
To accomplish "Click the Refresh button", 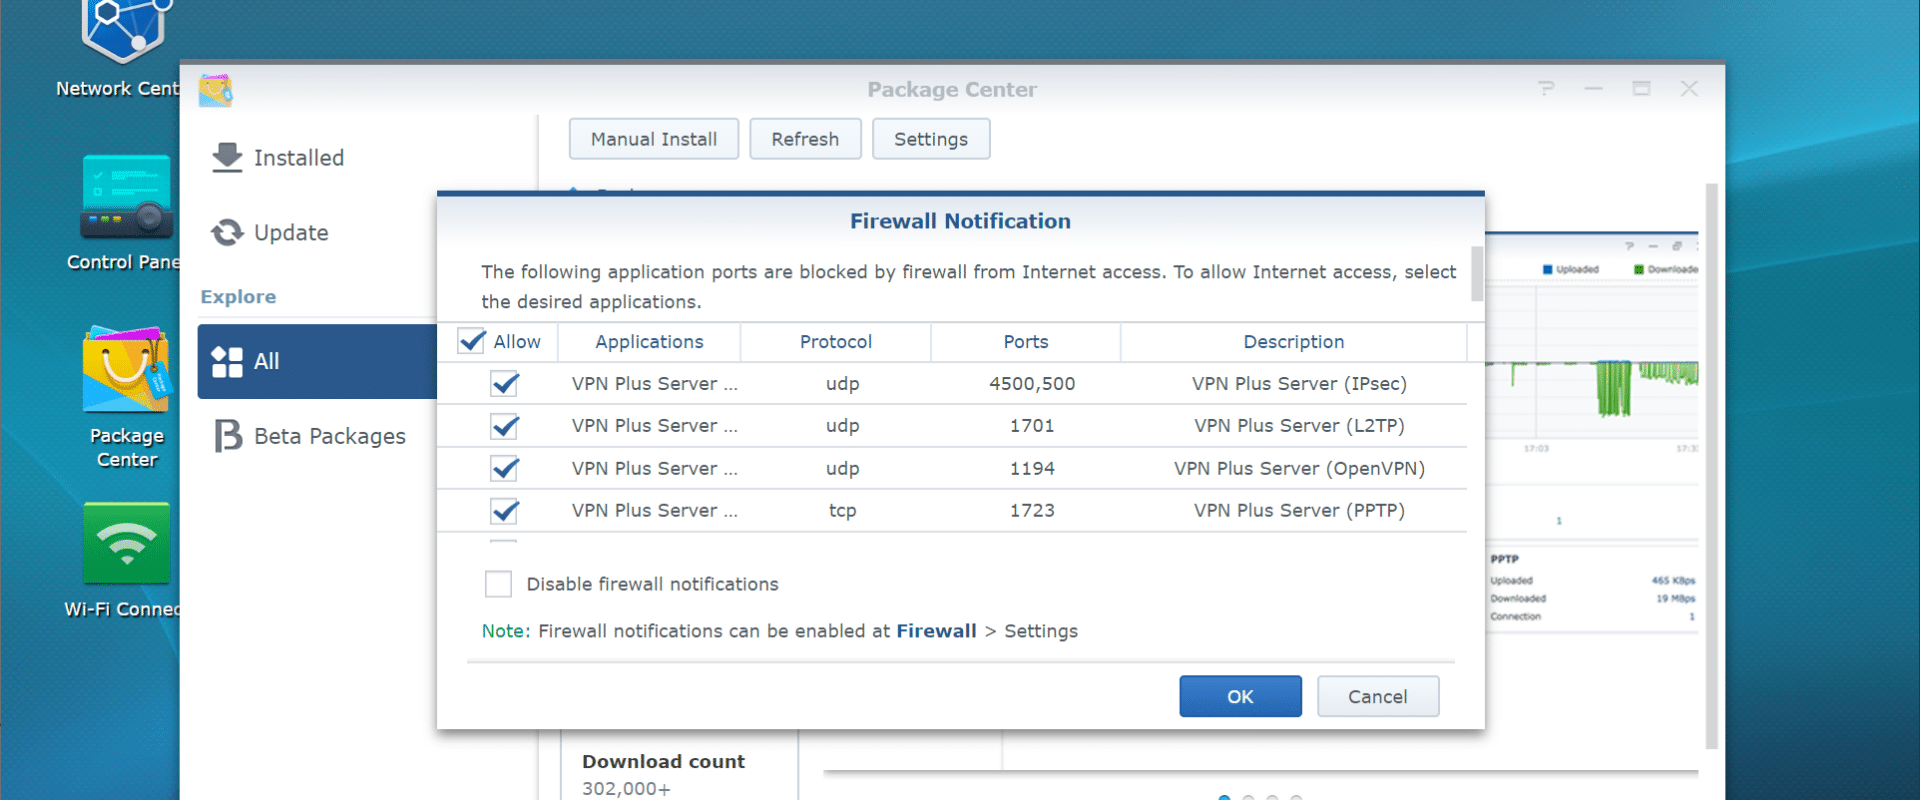I will pyautogui.click(x=805, y=139).
